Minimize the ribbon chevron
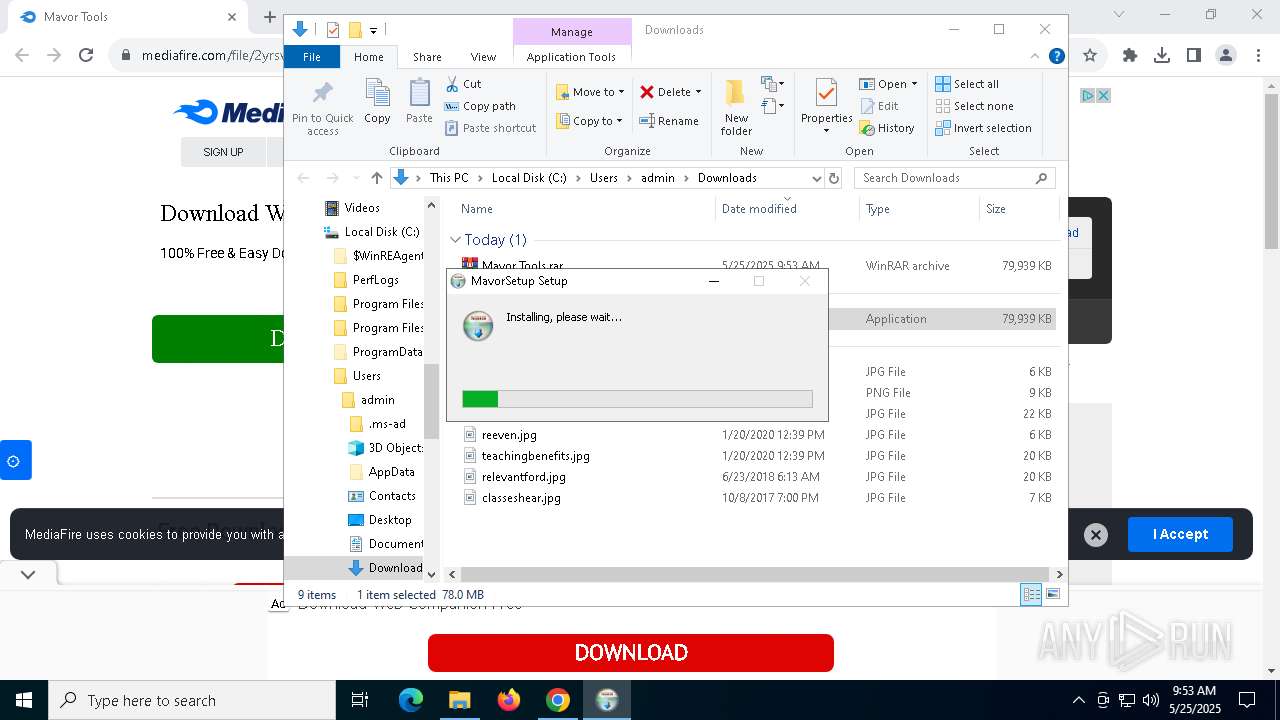 point(1035,56)
